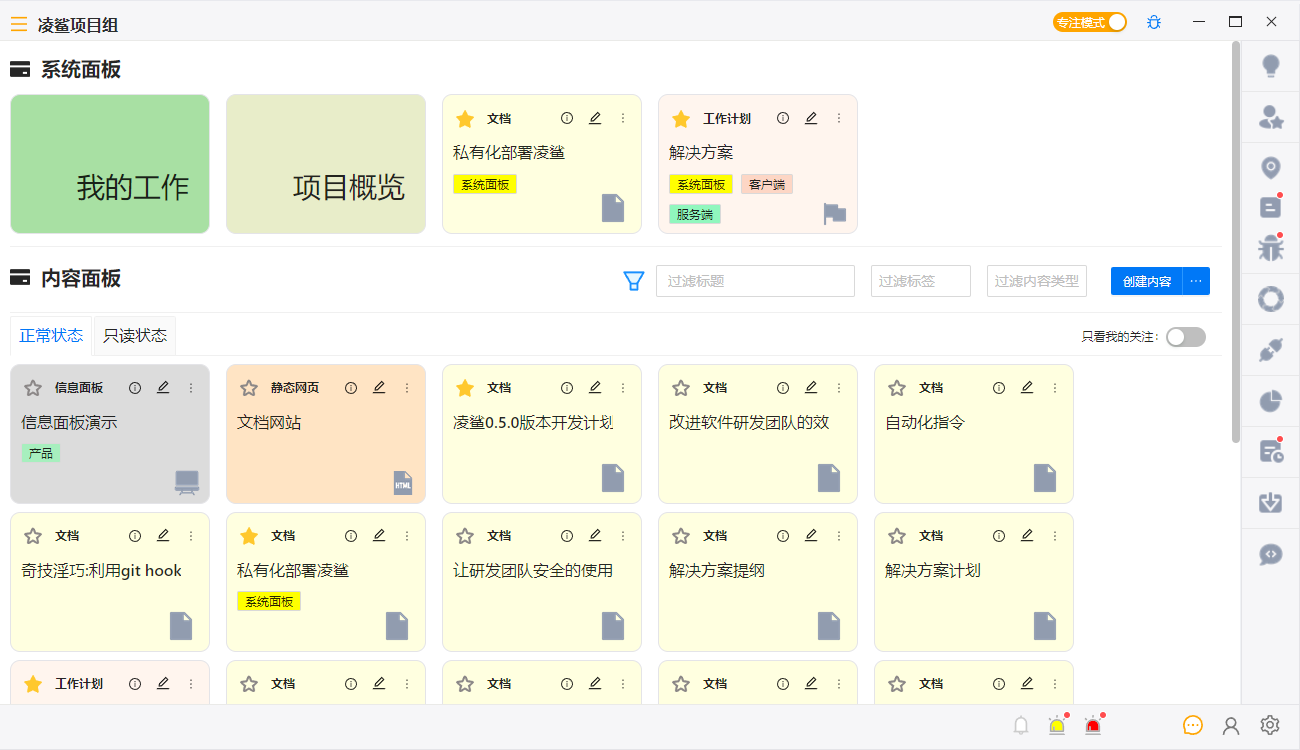Open three-dot menu on 信息面板演示 card
This screenshot has width=1300, height=750.
[191, 388]
